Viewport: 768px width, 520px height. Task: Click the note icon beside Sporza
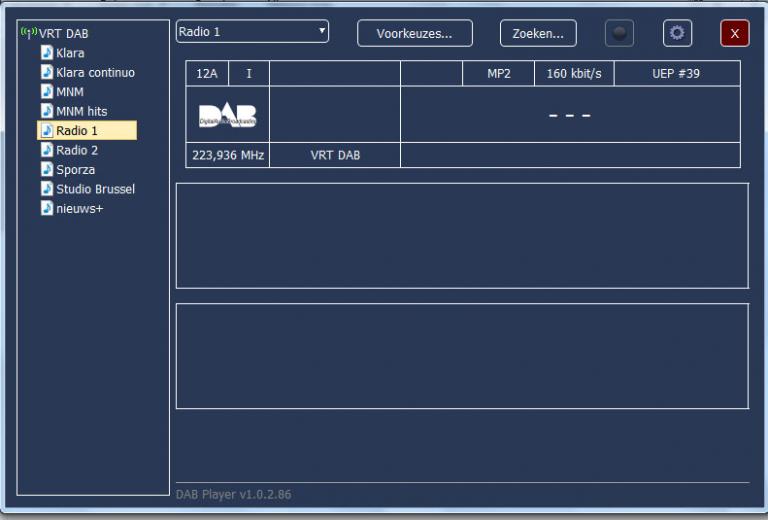click(47, 169)
